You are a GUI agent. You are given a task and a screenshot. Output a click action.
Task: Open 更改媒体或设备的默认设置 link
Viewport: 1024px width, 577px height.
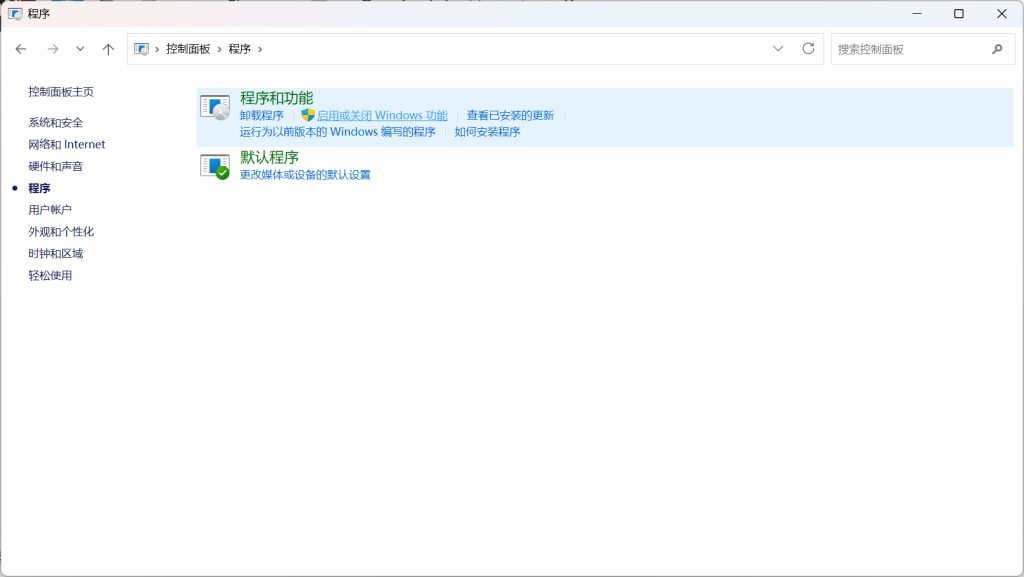[305, 175]
